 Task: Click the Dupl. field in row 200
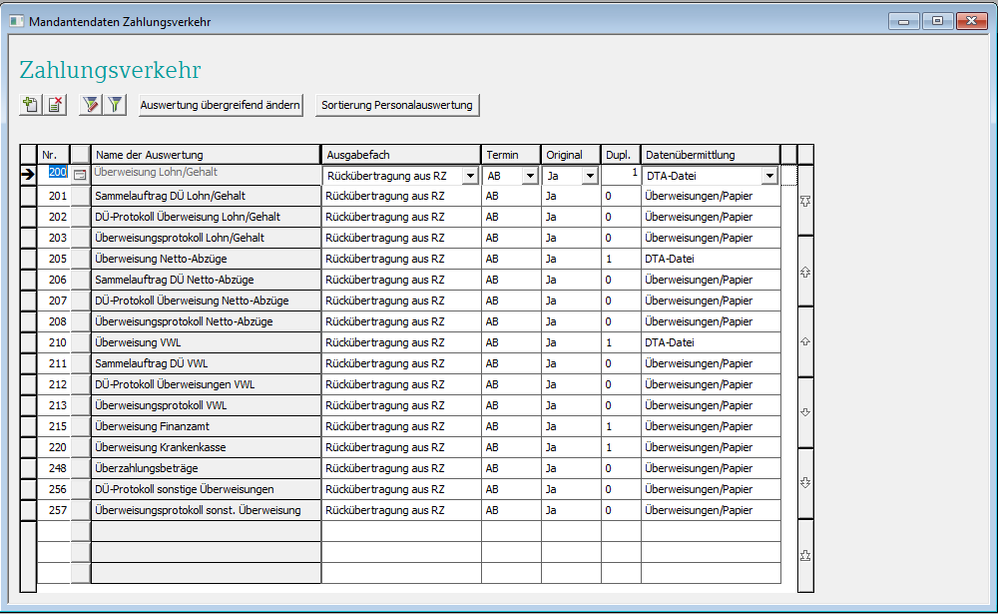pos(620,175)
